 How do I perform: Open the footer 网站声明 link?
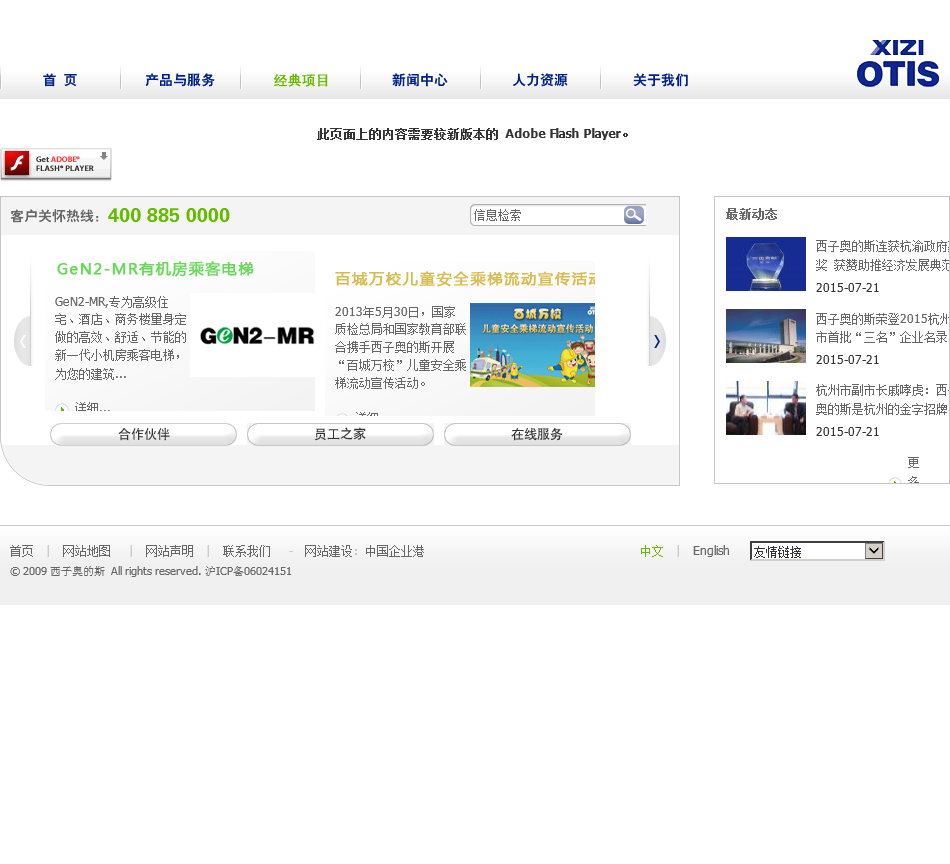tap(169, 551)
